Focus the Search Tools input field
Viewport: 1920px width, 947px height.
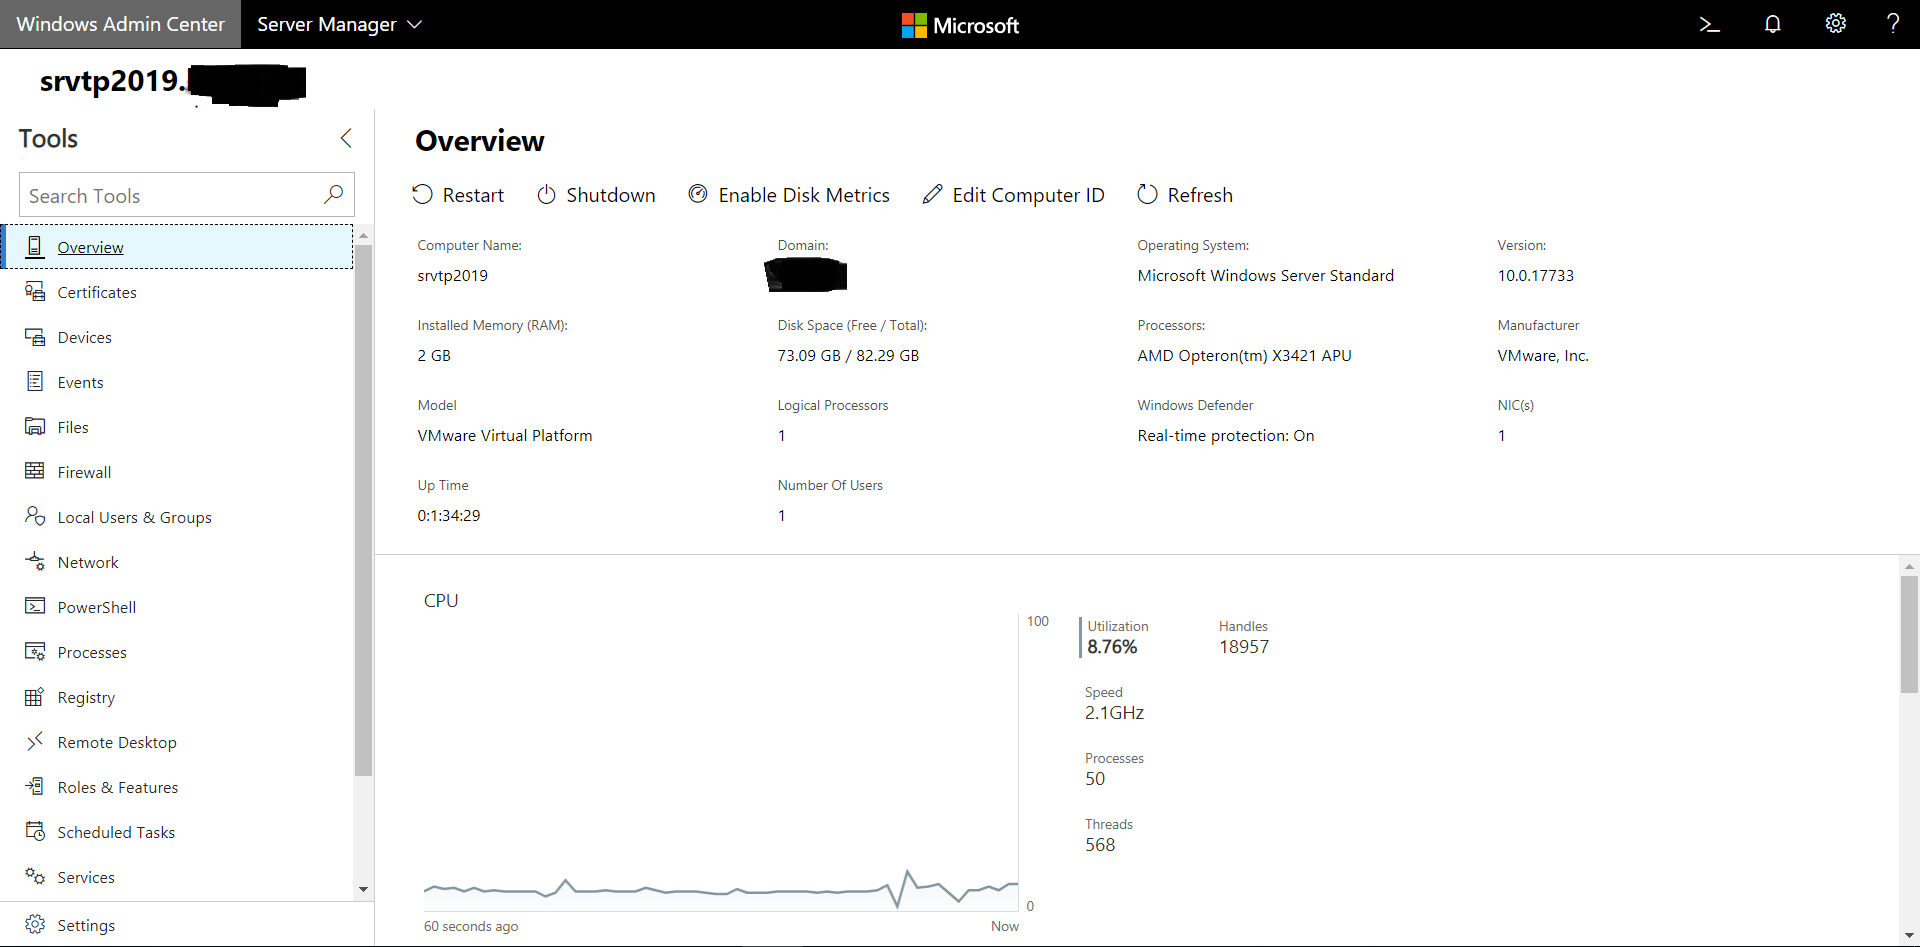point(170,195)
